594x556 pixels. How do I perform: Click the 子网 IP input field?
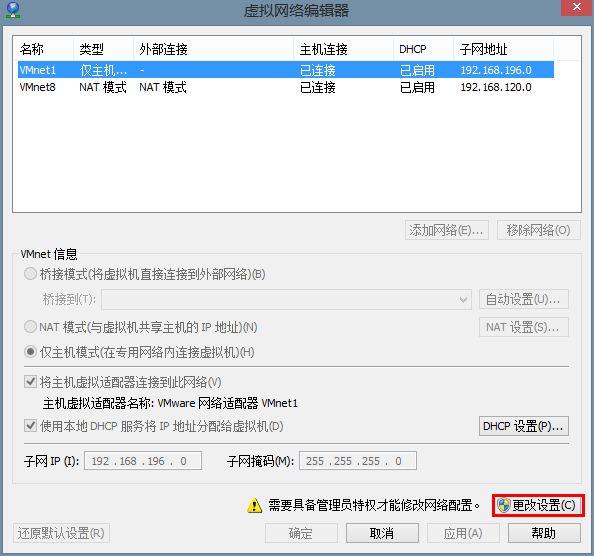(143, 461)
